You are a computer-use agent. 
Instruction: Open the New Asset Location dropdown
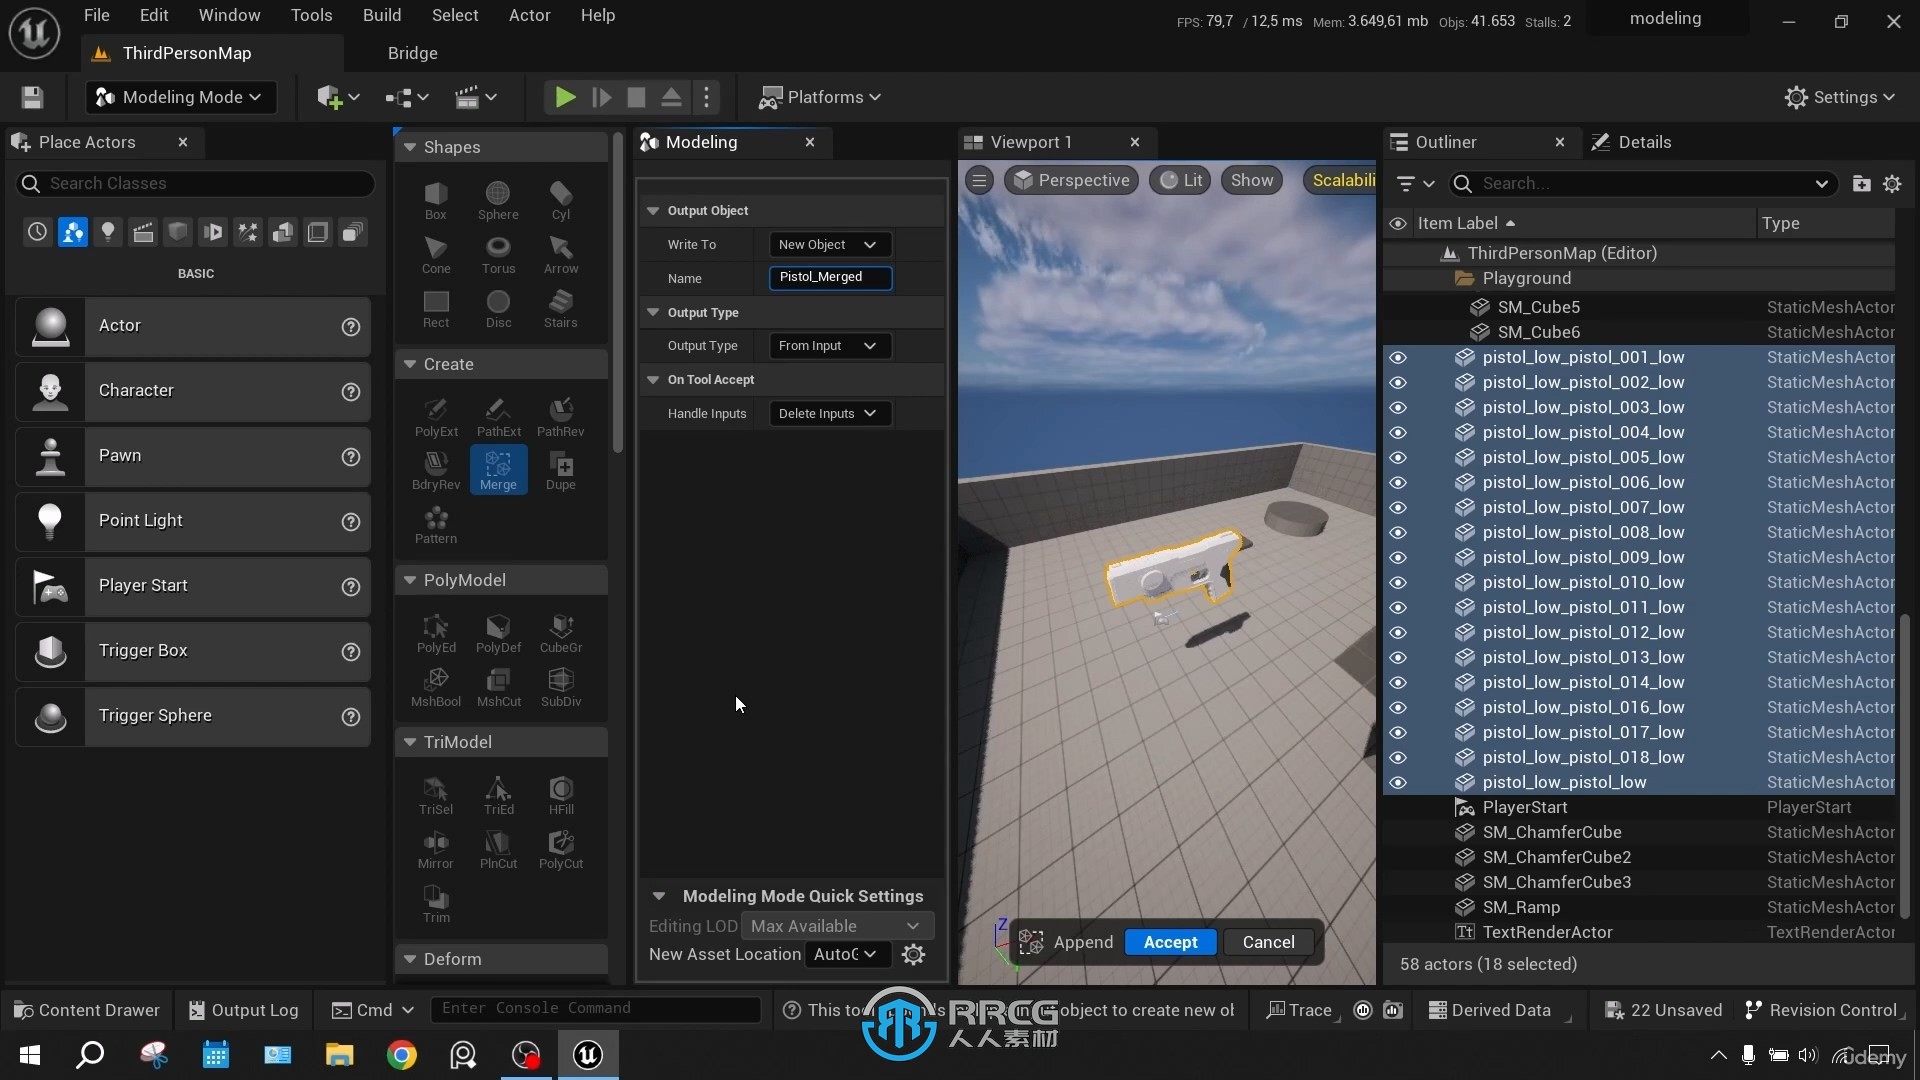[x=846, y=954]
